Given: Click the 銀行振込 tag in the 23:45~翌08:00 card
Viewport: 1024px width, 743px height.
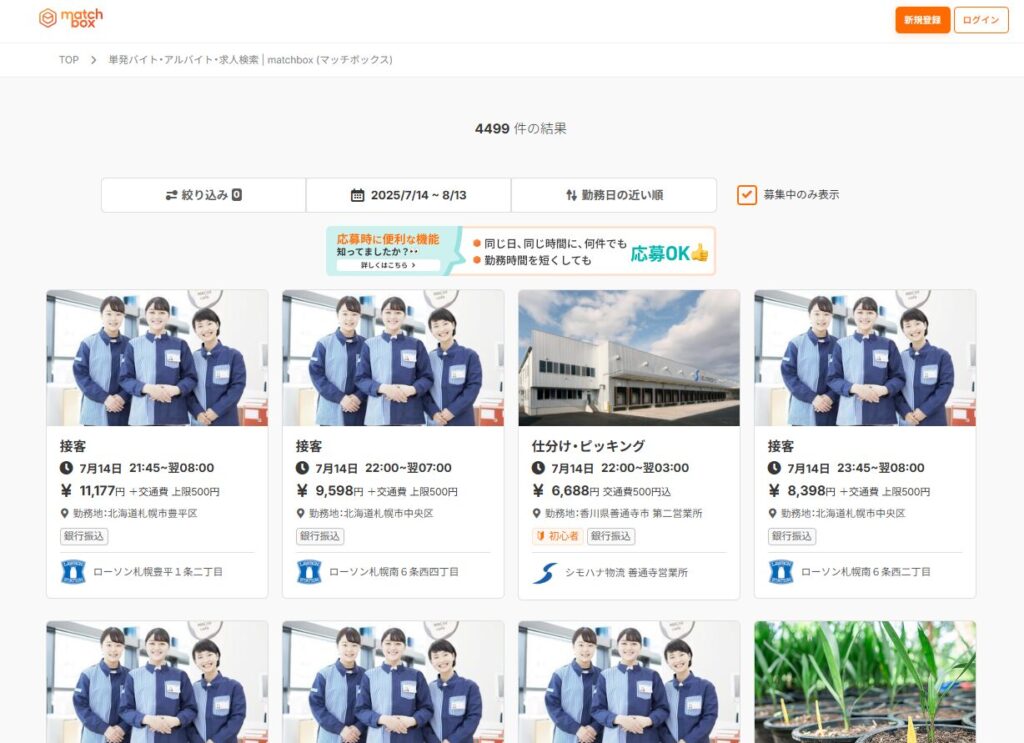Looking at the screenshot, I should pyautogui.click(x=792, y=537).
